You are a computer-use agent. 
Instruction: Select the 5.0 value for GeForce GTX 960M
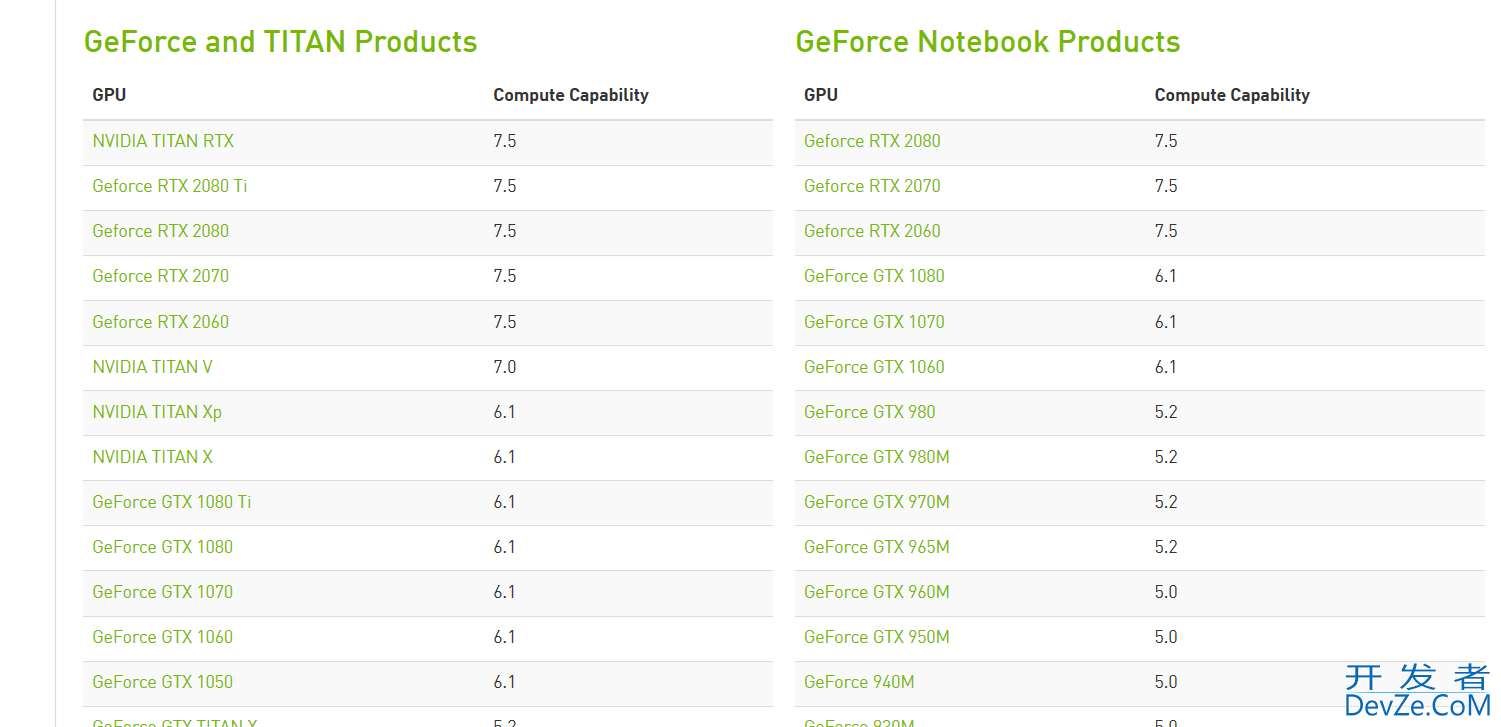(1166, 592)
